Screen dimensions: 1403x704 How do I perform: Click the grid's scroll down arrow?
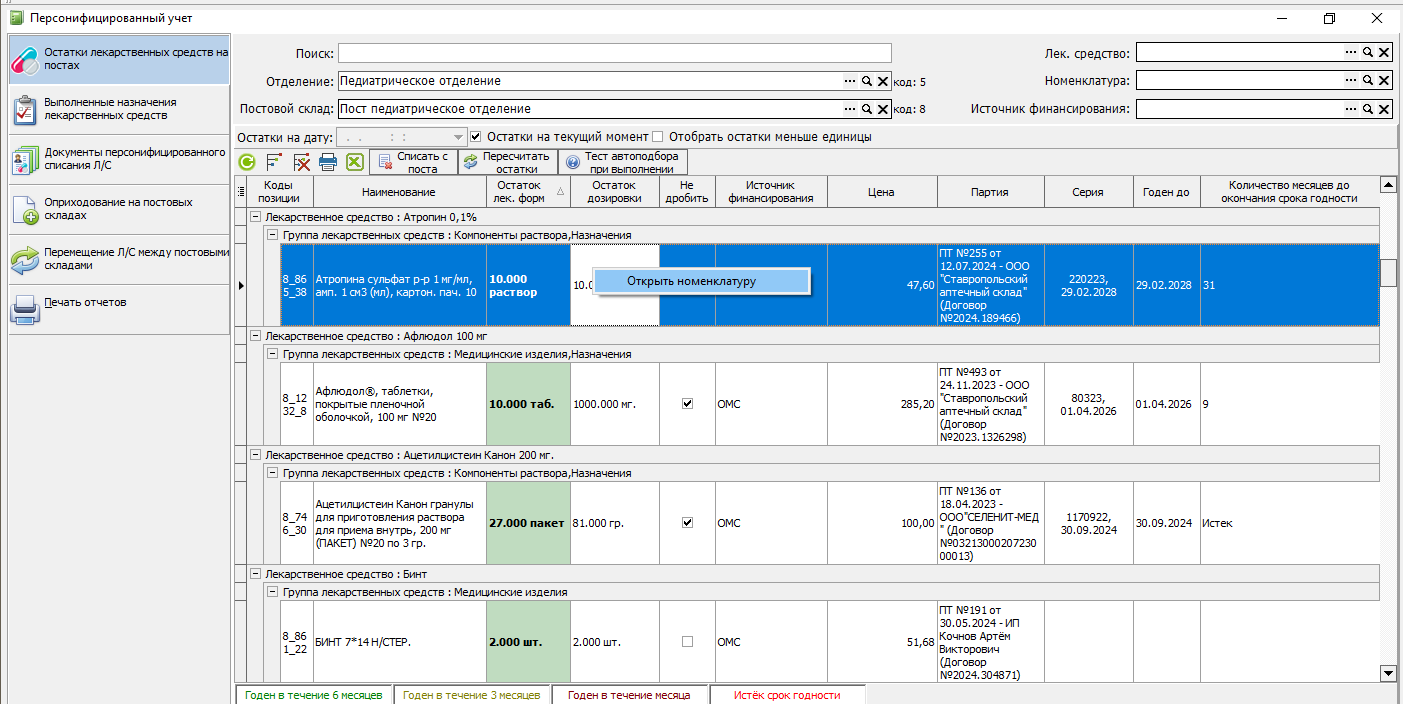[x=1388, y=674]
